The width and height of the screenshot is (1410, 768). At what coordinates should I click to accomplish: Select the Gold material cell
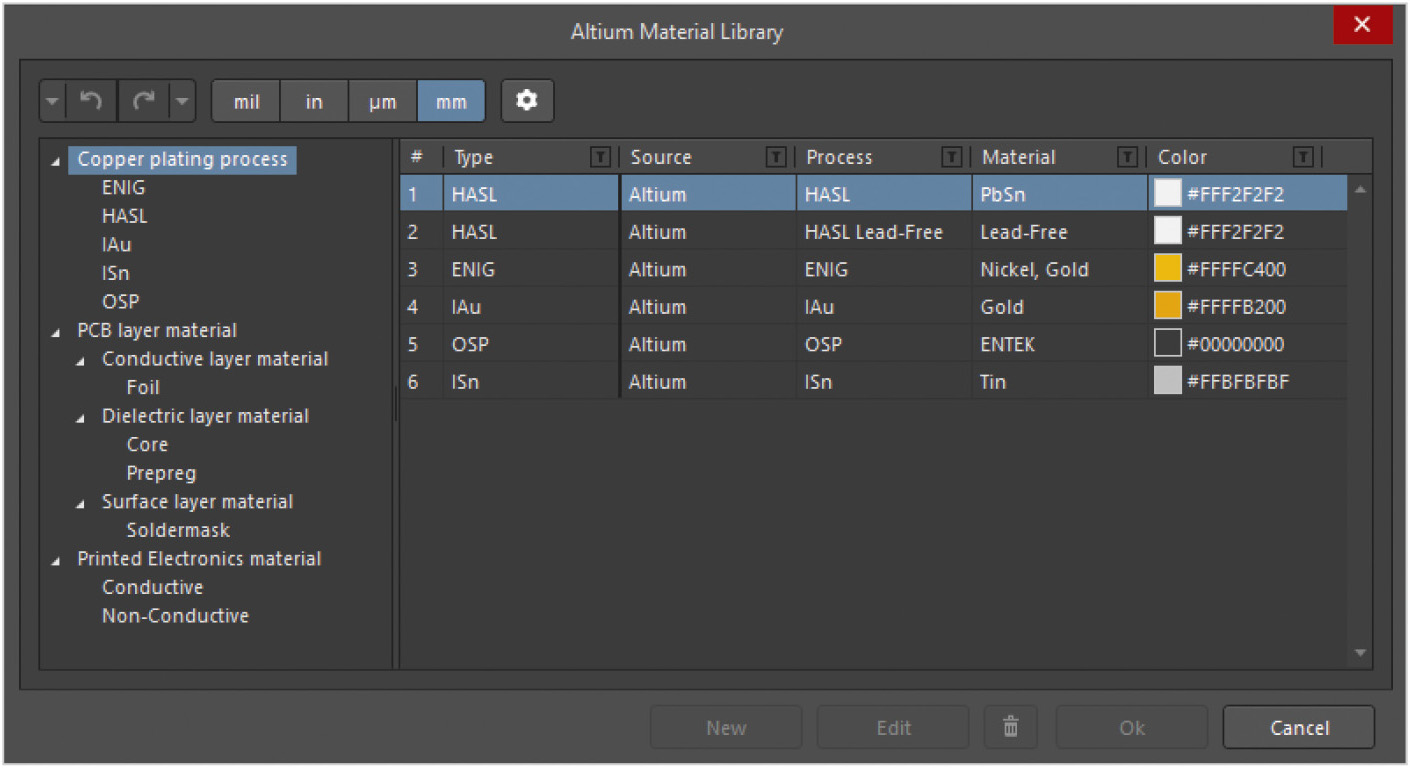pyautogui.click(x=1060, y=307)
